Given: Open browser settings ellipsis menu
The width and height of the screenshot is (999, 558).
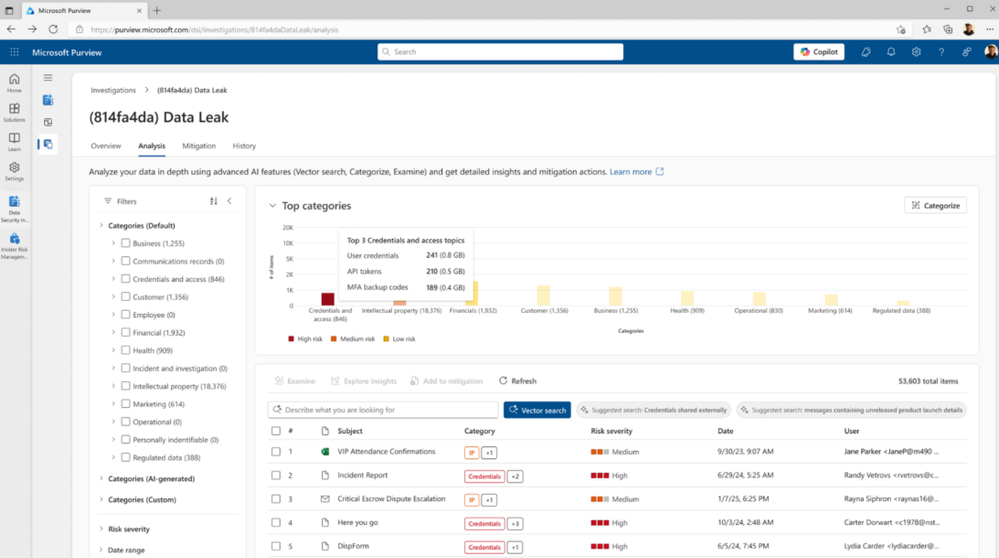Looking at the screenshot, I should point(989,29).
